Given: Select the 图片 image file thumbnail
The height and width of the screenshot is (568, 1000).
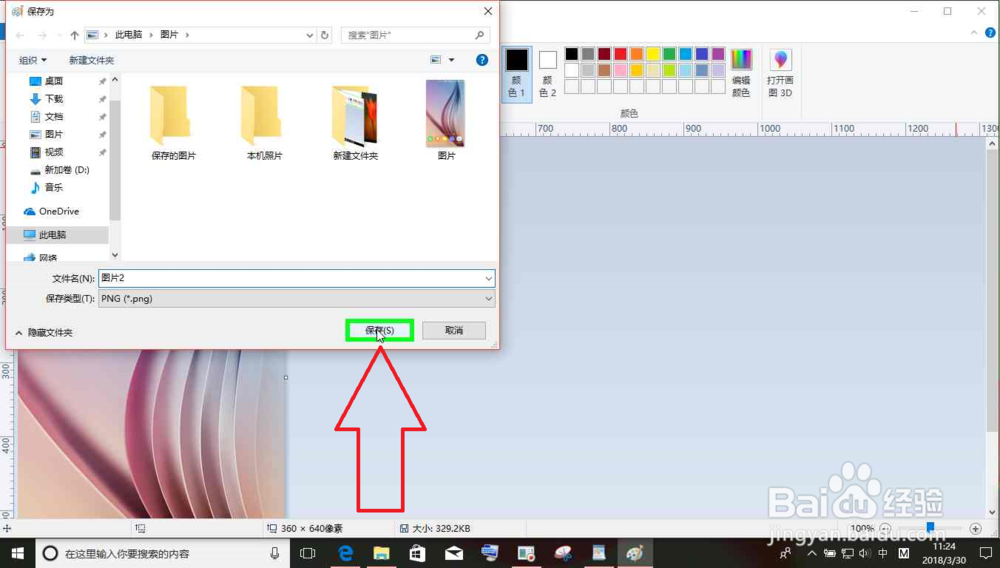Looking at the screenshot, I should [446, 120].
